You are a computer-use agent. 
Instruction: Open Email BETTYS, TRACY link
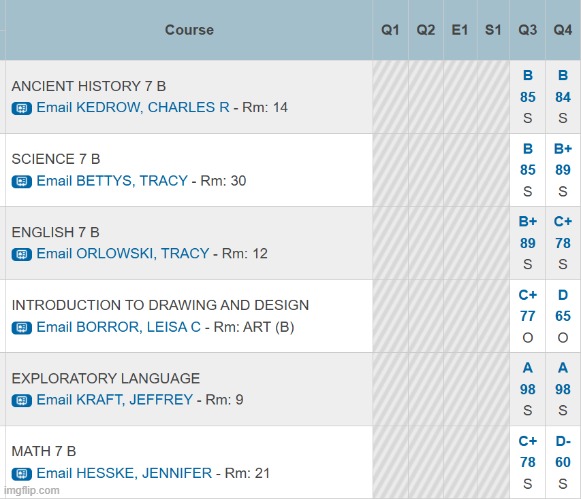(x=112, y=181)
